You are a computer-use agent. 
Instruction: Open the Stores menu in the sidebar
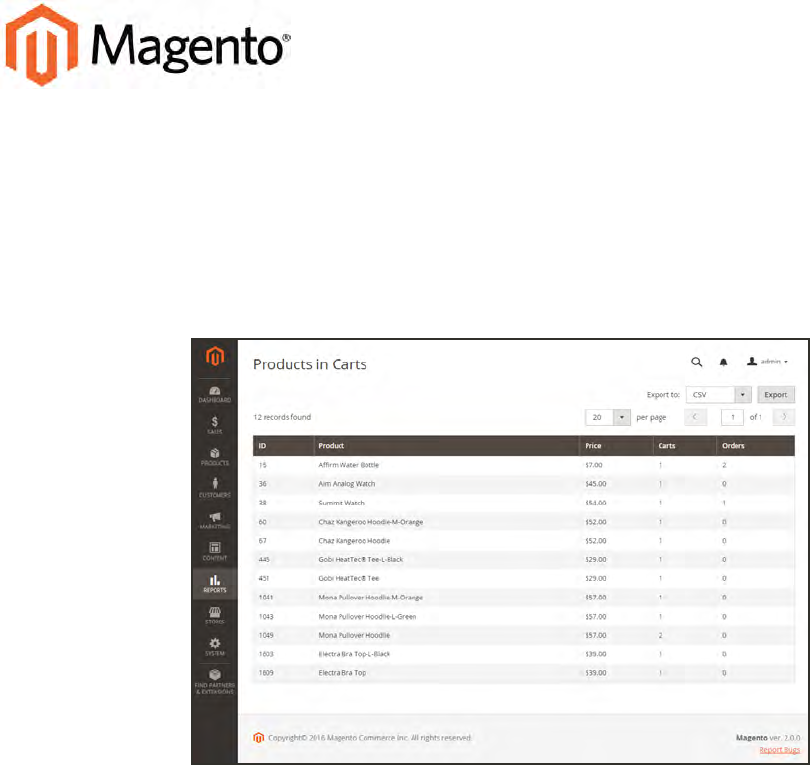[215, 616]
